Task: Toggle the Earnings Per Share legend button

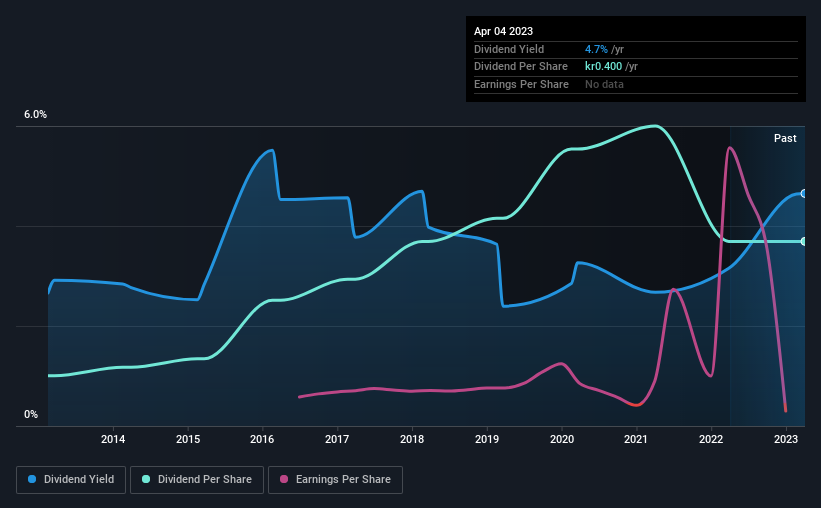Action: click(335, 480)
